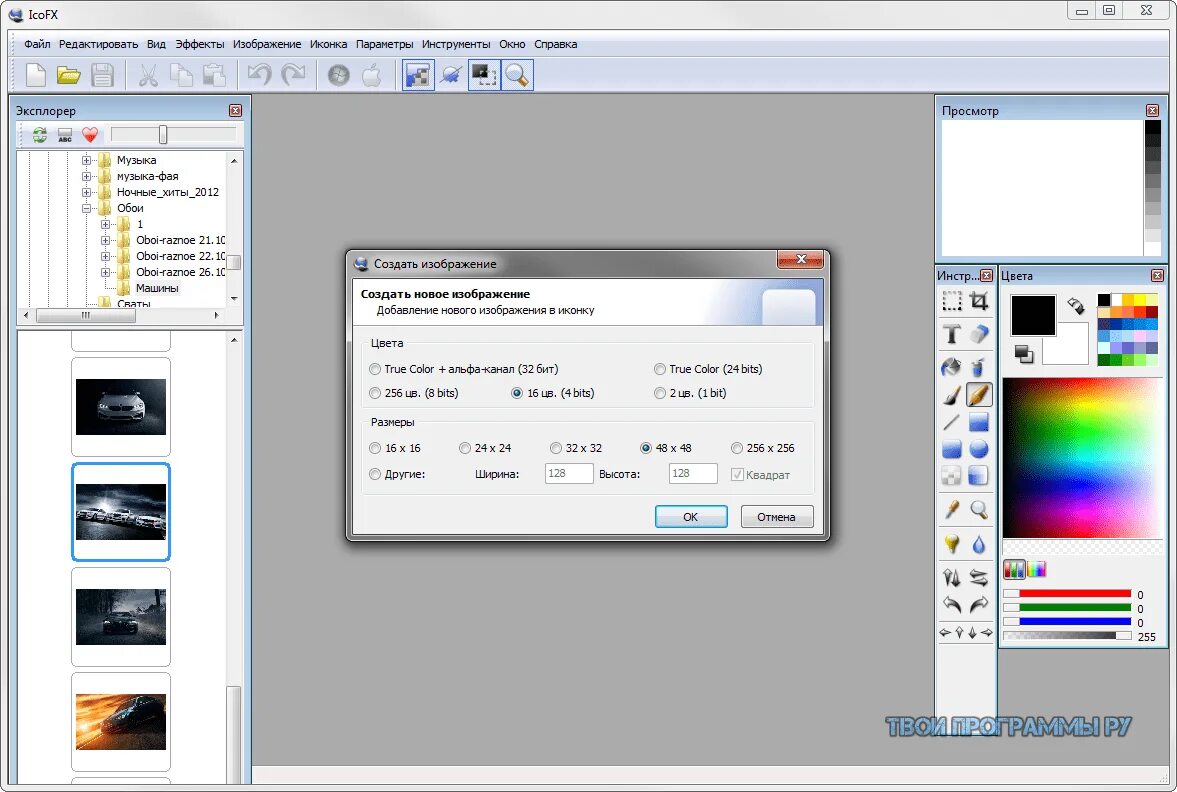
Task: Click the red channel slider
Action: click(x=1067, y=594)
